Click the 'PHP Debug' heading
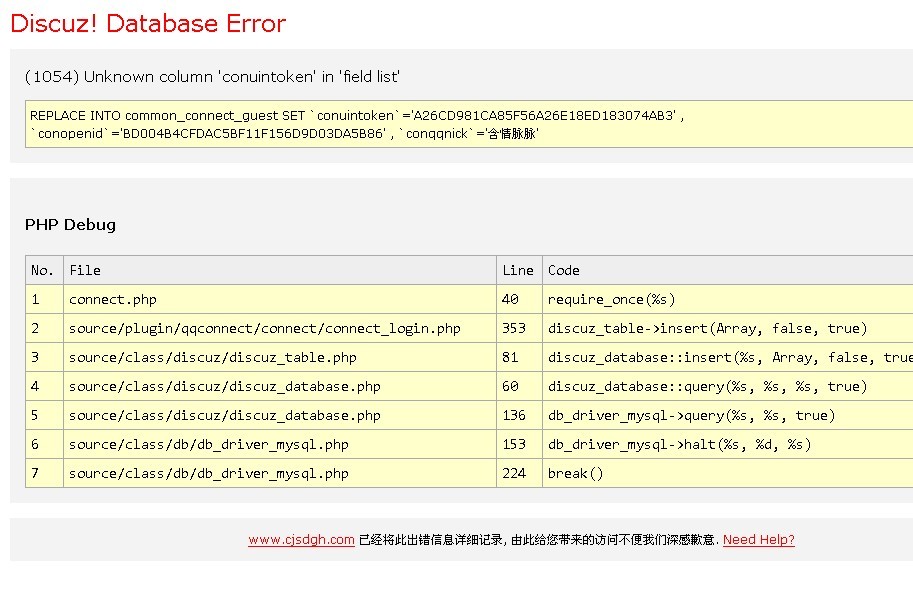913x606 pixels. click(x=70, y=225)
